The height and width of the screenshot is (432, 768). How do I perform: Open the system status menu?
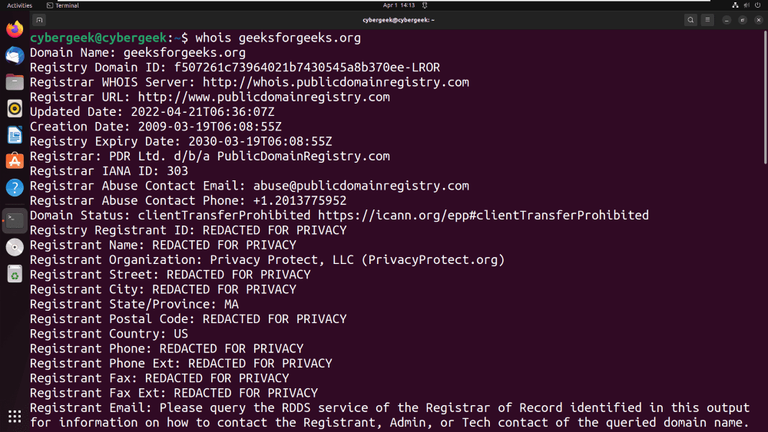(x=746, y=5)
